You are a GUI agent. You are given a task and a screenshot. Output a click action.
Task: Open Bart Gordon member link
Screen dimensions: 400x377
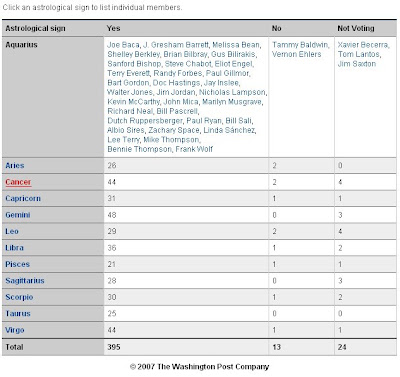pos(128,83)
